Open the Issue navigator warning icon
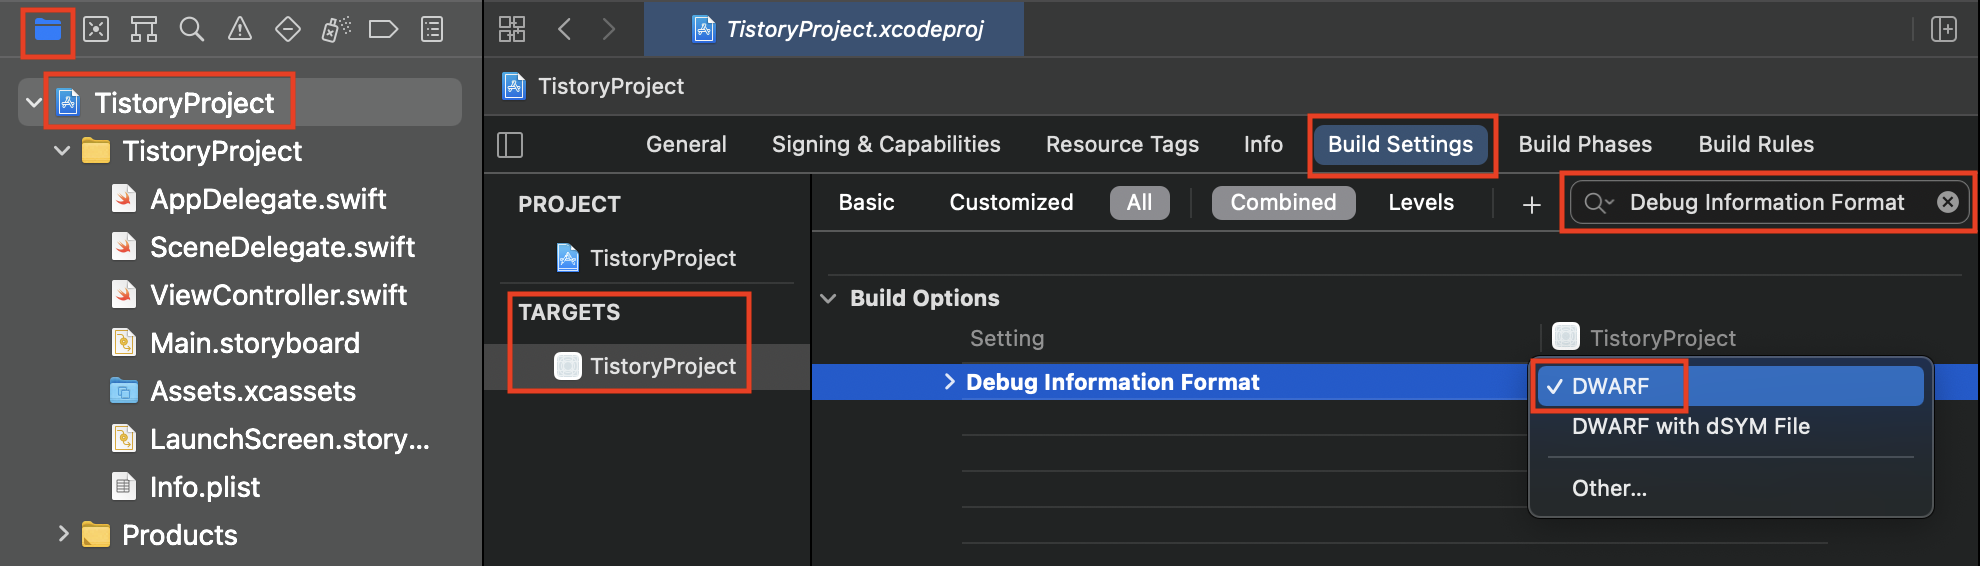Viewport: 1980px width, 566px height. 240,30
